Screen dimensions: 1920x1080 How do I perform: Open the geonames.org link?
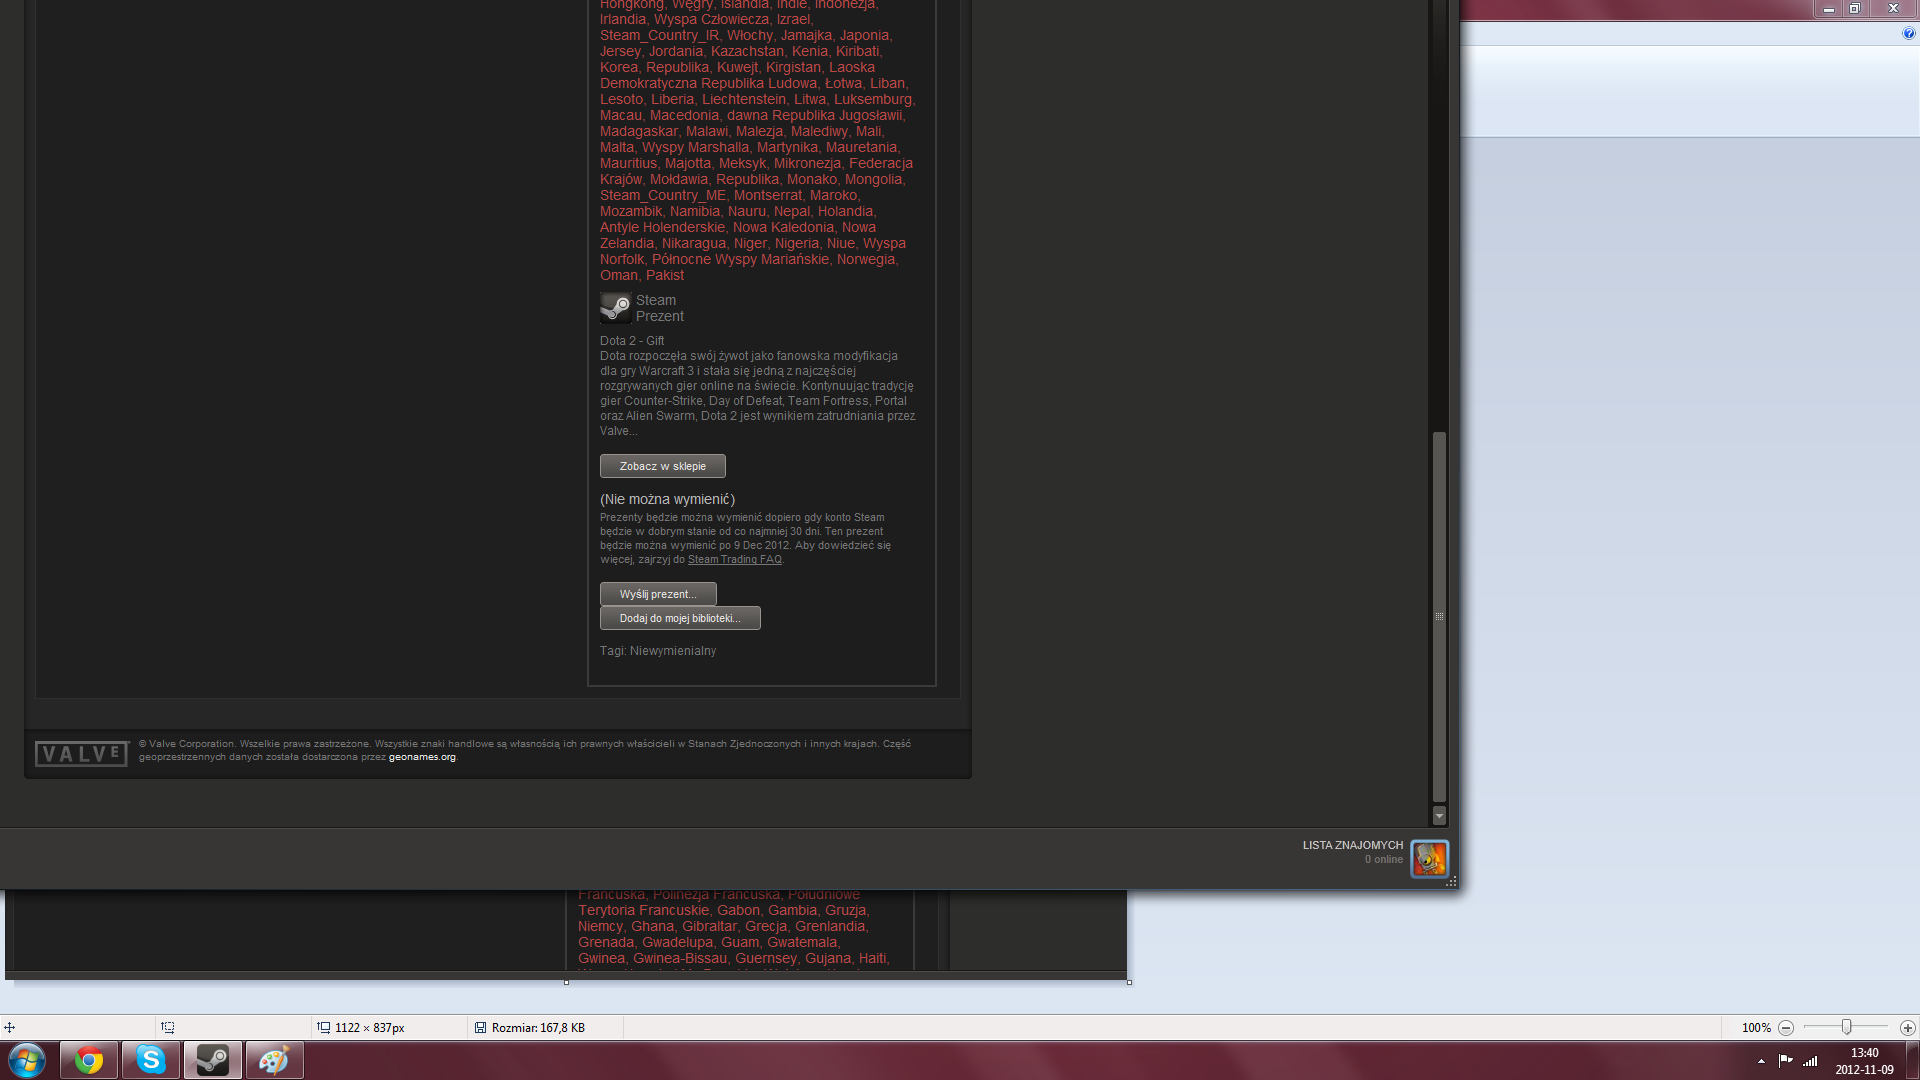click(422, 758)
